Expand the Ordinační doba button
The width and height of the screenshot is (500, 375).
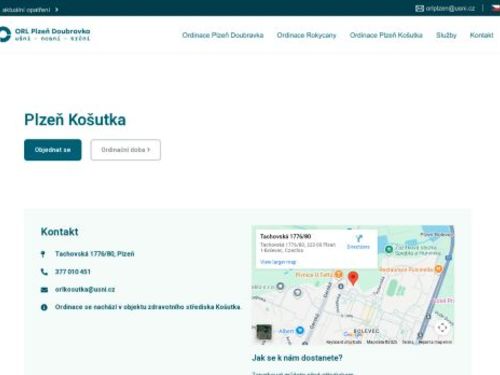click(x=126, y=150)
